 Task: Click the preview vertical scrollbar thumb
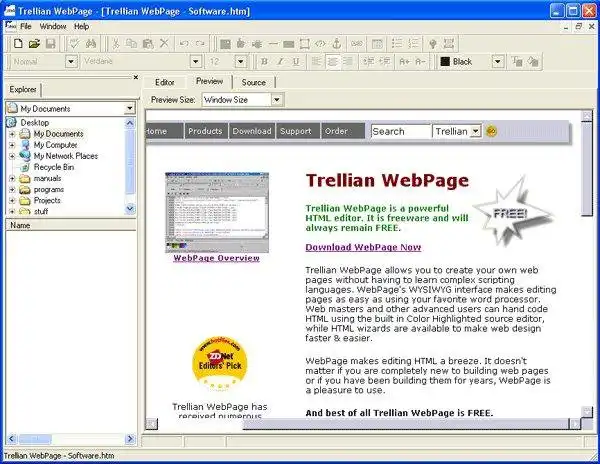[x=586, y=168]
